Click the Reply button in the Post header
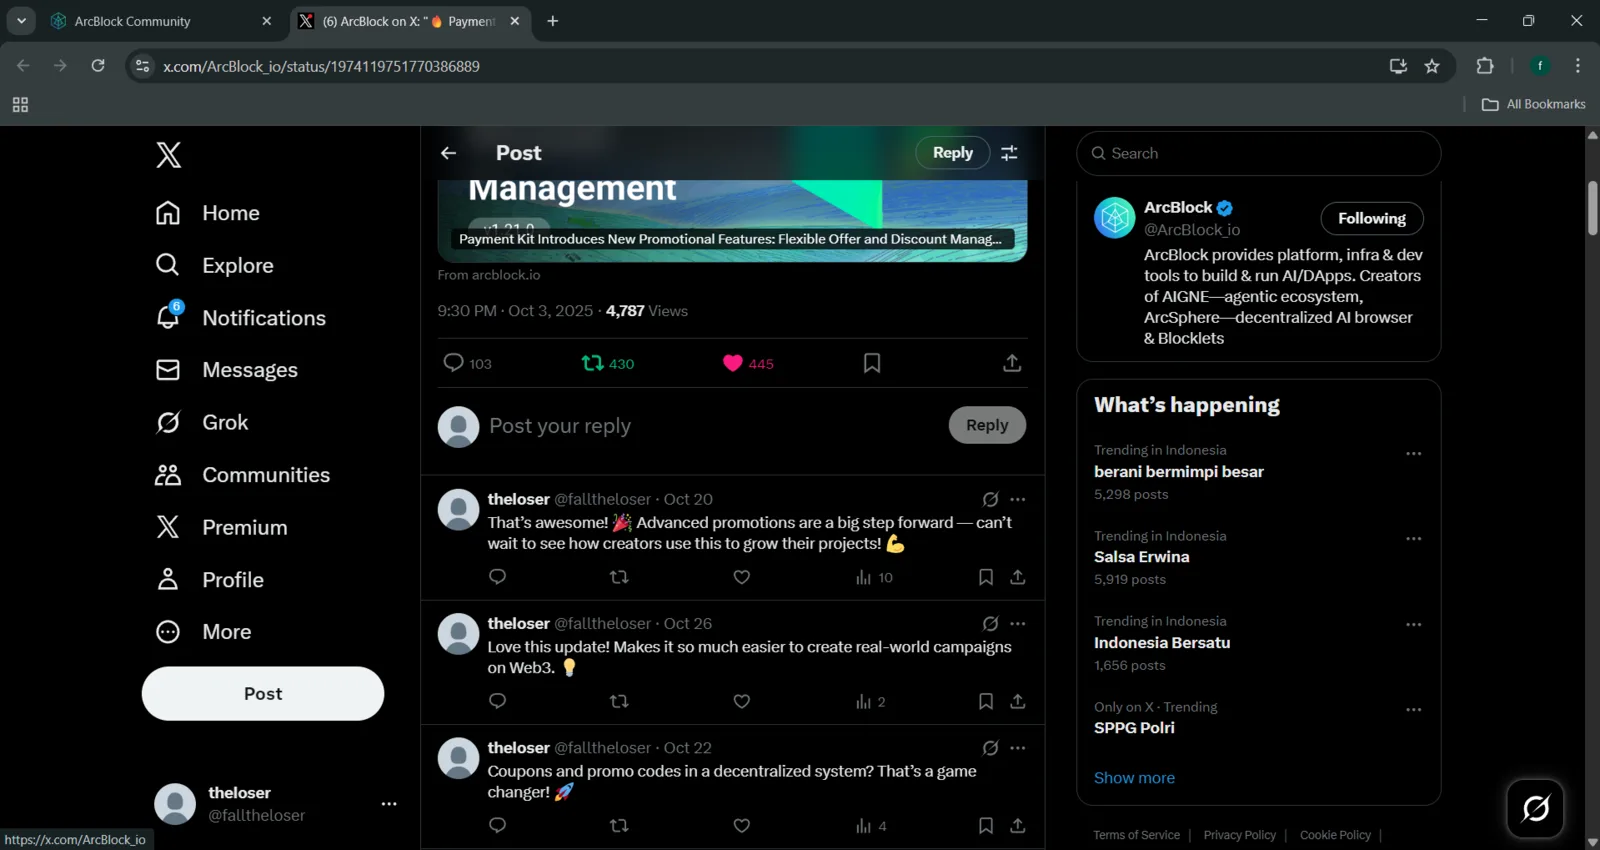The height and width of the screenshot is (850, 1600). [952, 152]
